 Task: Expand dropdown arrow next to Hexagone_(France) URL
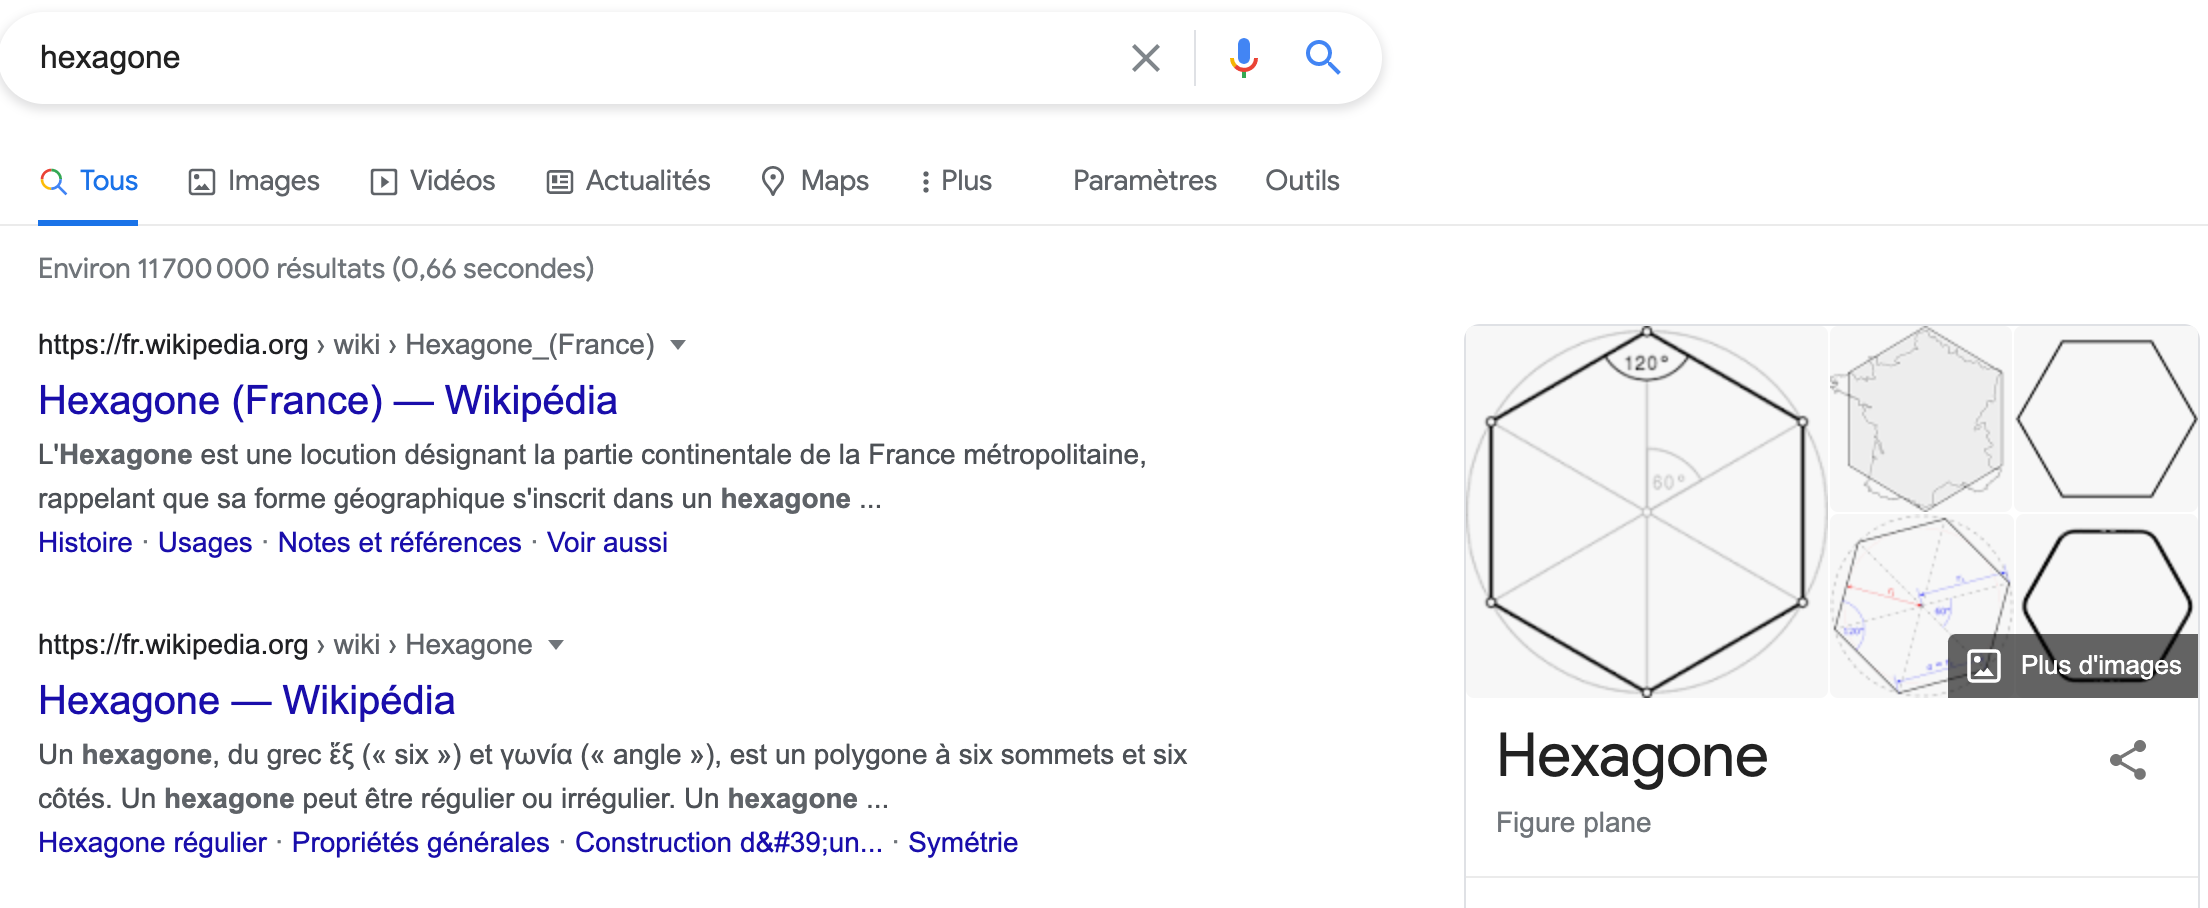678,345
